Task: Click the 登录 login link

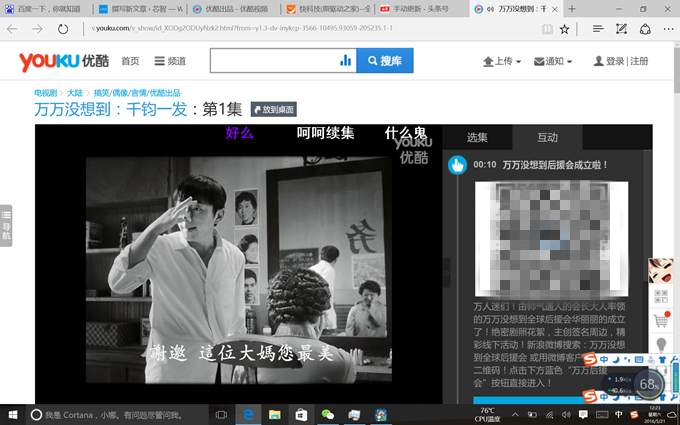Action: (615, 61)
